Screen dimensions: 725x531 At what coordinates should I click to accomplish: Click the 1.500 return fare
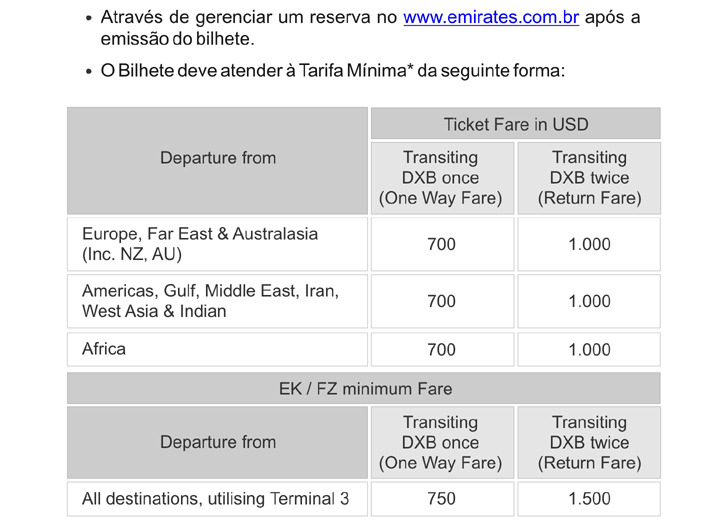pyautogui.click(x=589, y=499)
